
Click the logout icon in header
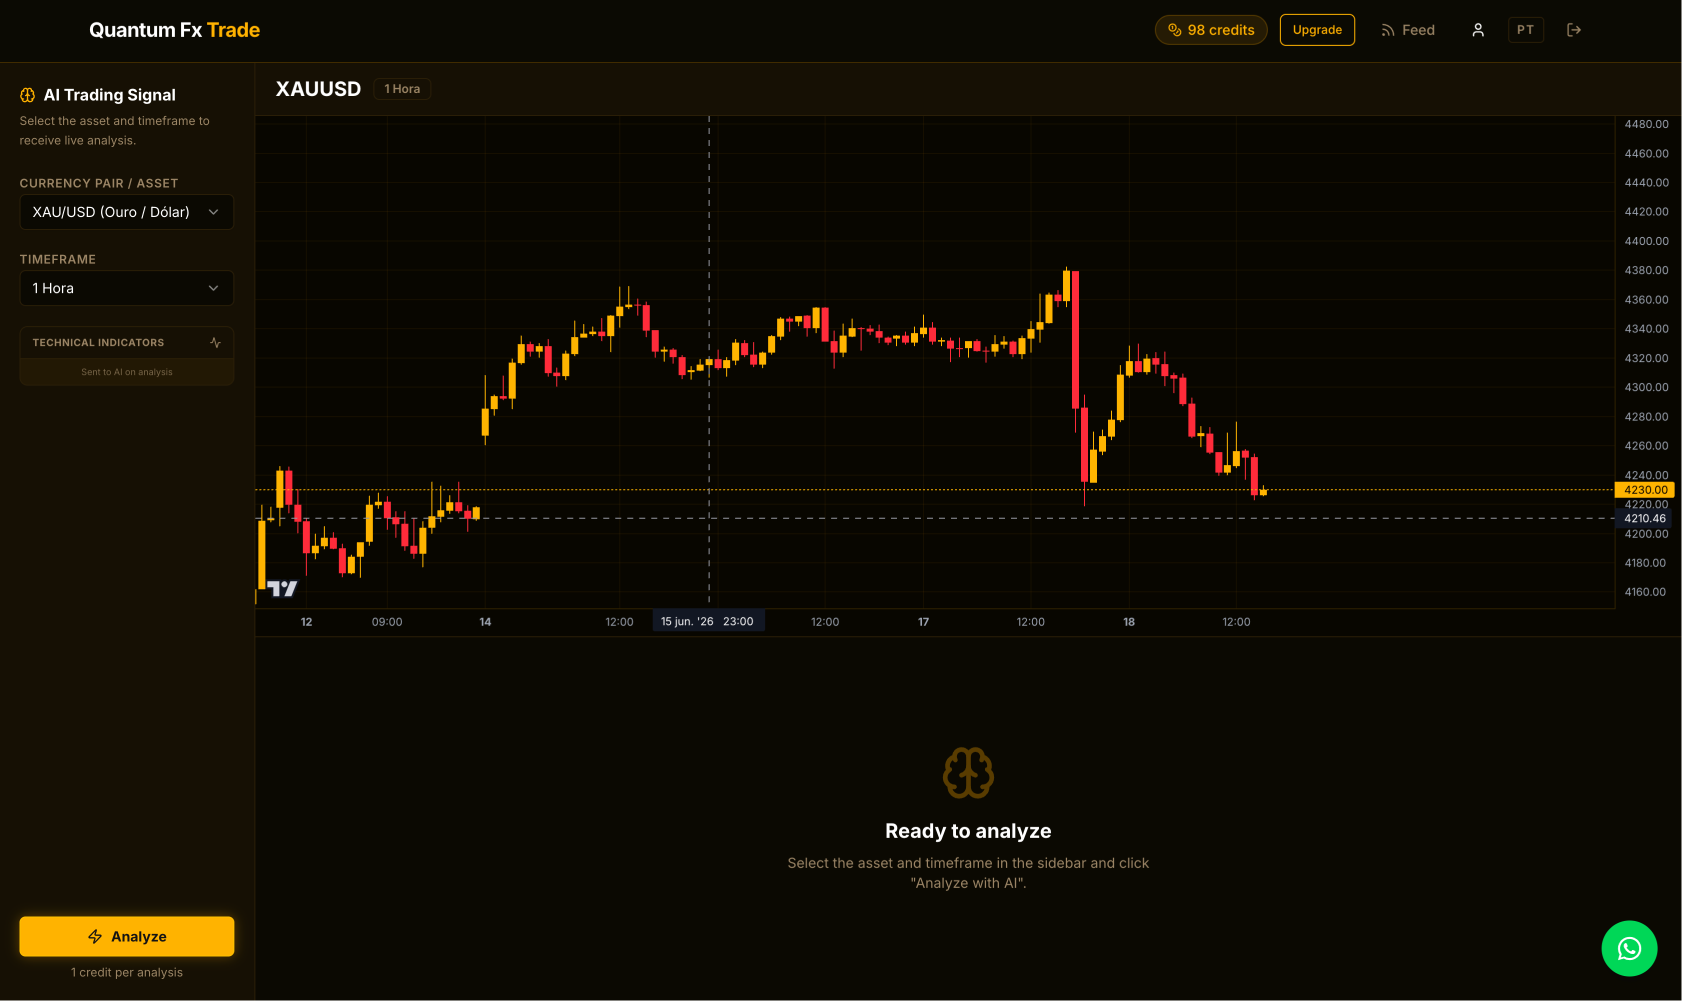tap(1574, 30)
